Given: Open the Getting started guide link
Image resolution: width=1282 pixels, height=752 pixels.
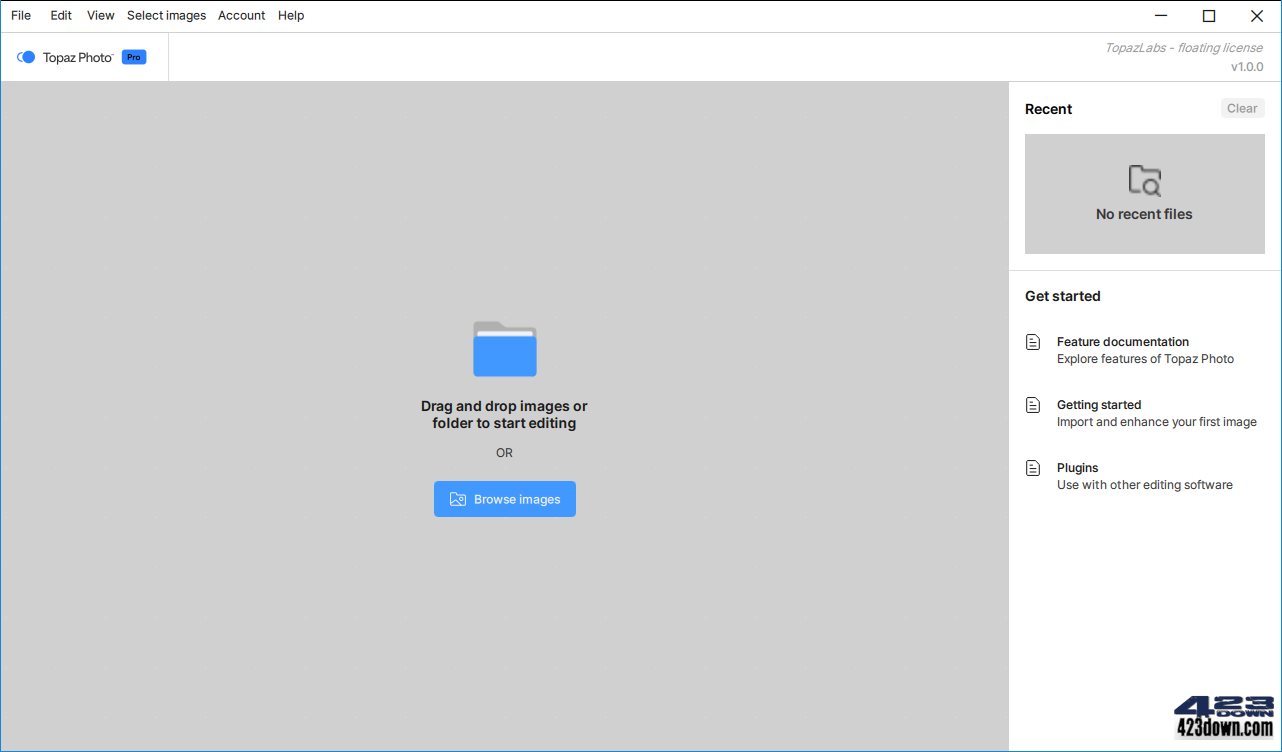Looking at the screenshot, I should tap(1098, 405).
